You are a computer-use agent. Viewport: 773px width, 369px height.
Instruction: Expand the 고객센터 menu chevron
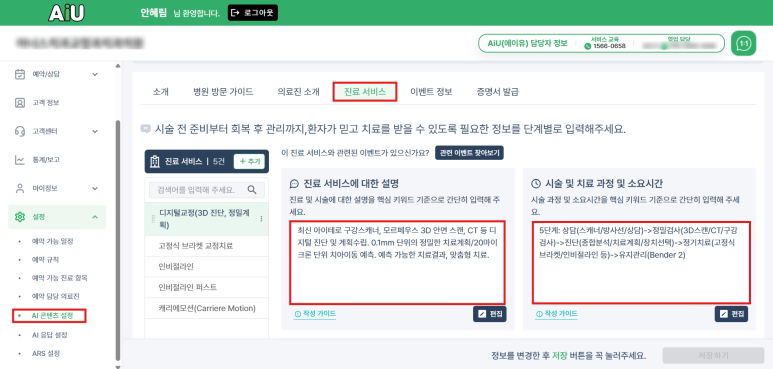click(95, 132)
